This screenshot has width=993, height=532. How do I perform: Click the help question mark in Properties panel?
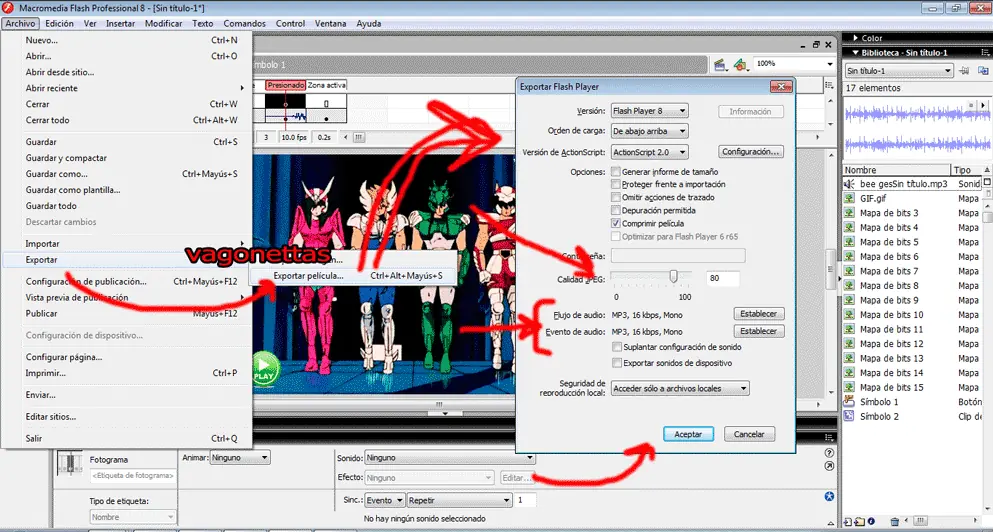coord(830,453)
